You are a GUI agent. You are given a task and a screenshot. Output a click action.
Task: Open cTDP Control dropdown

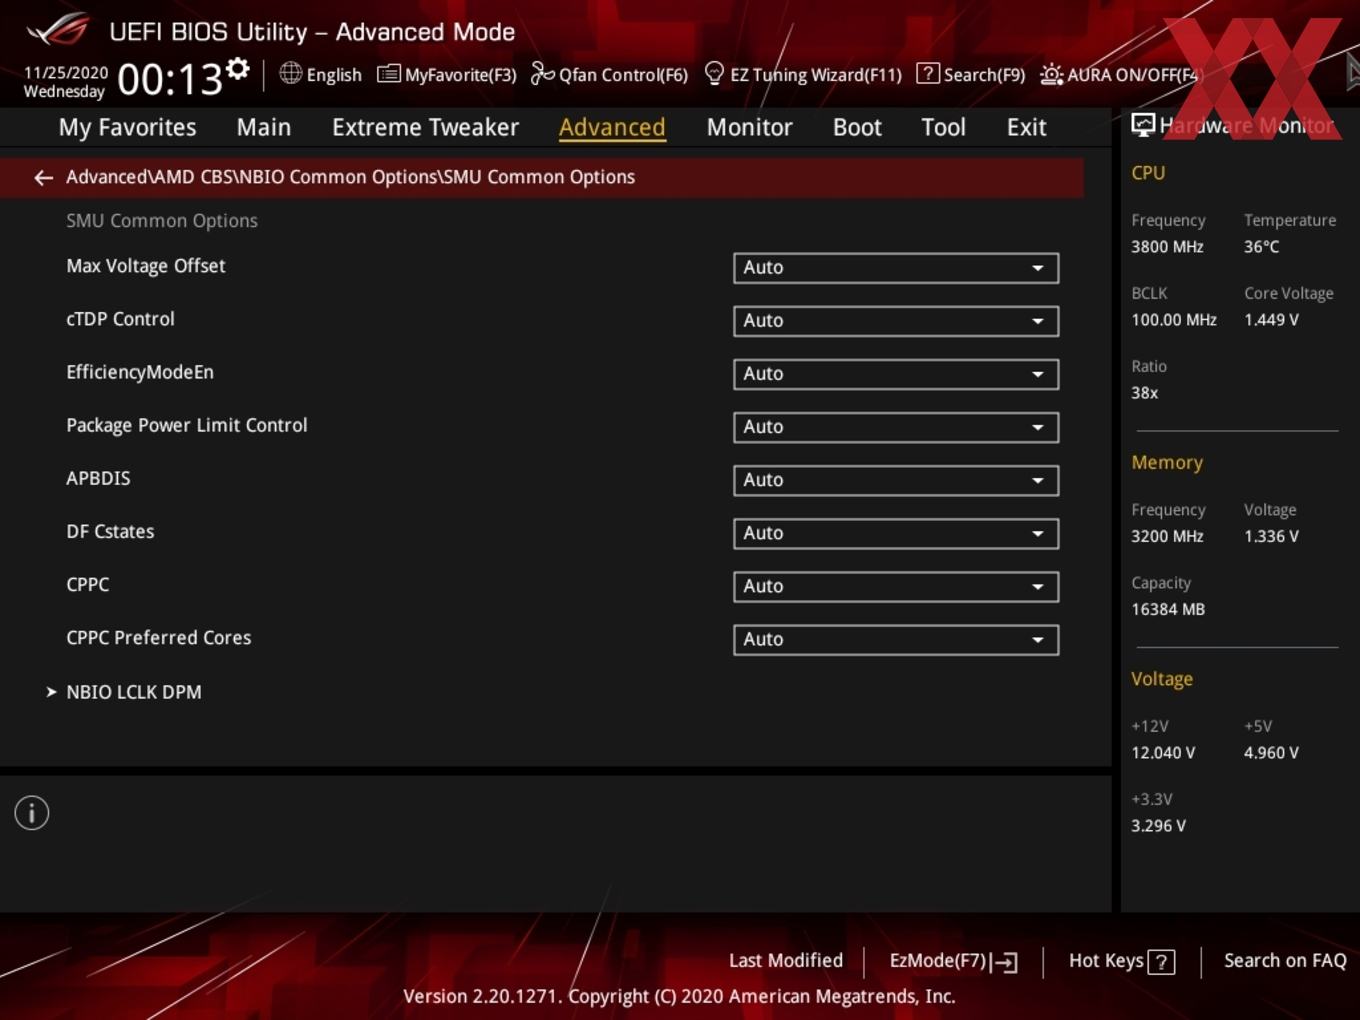click(896, 321)
